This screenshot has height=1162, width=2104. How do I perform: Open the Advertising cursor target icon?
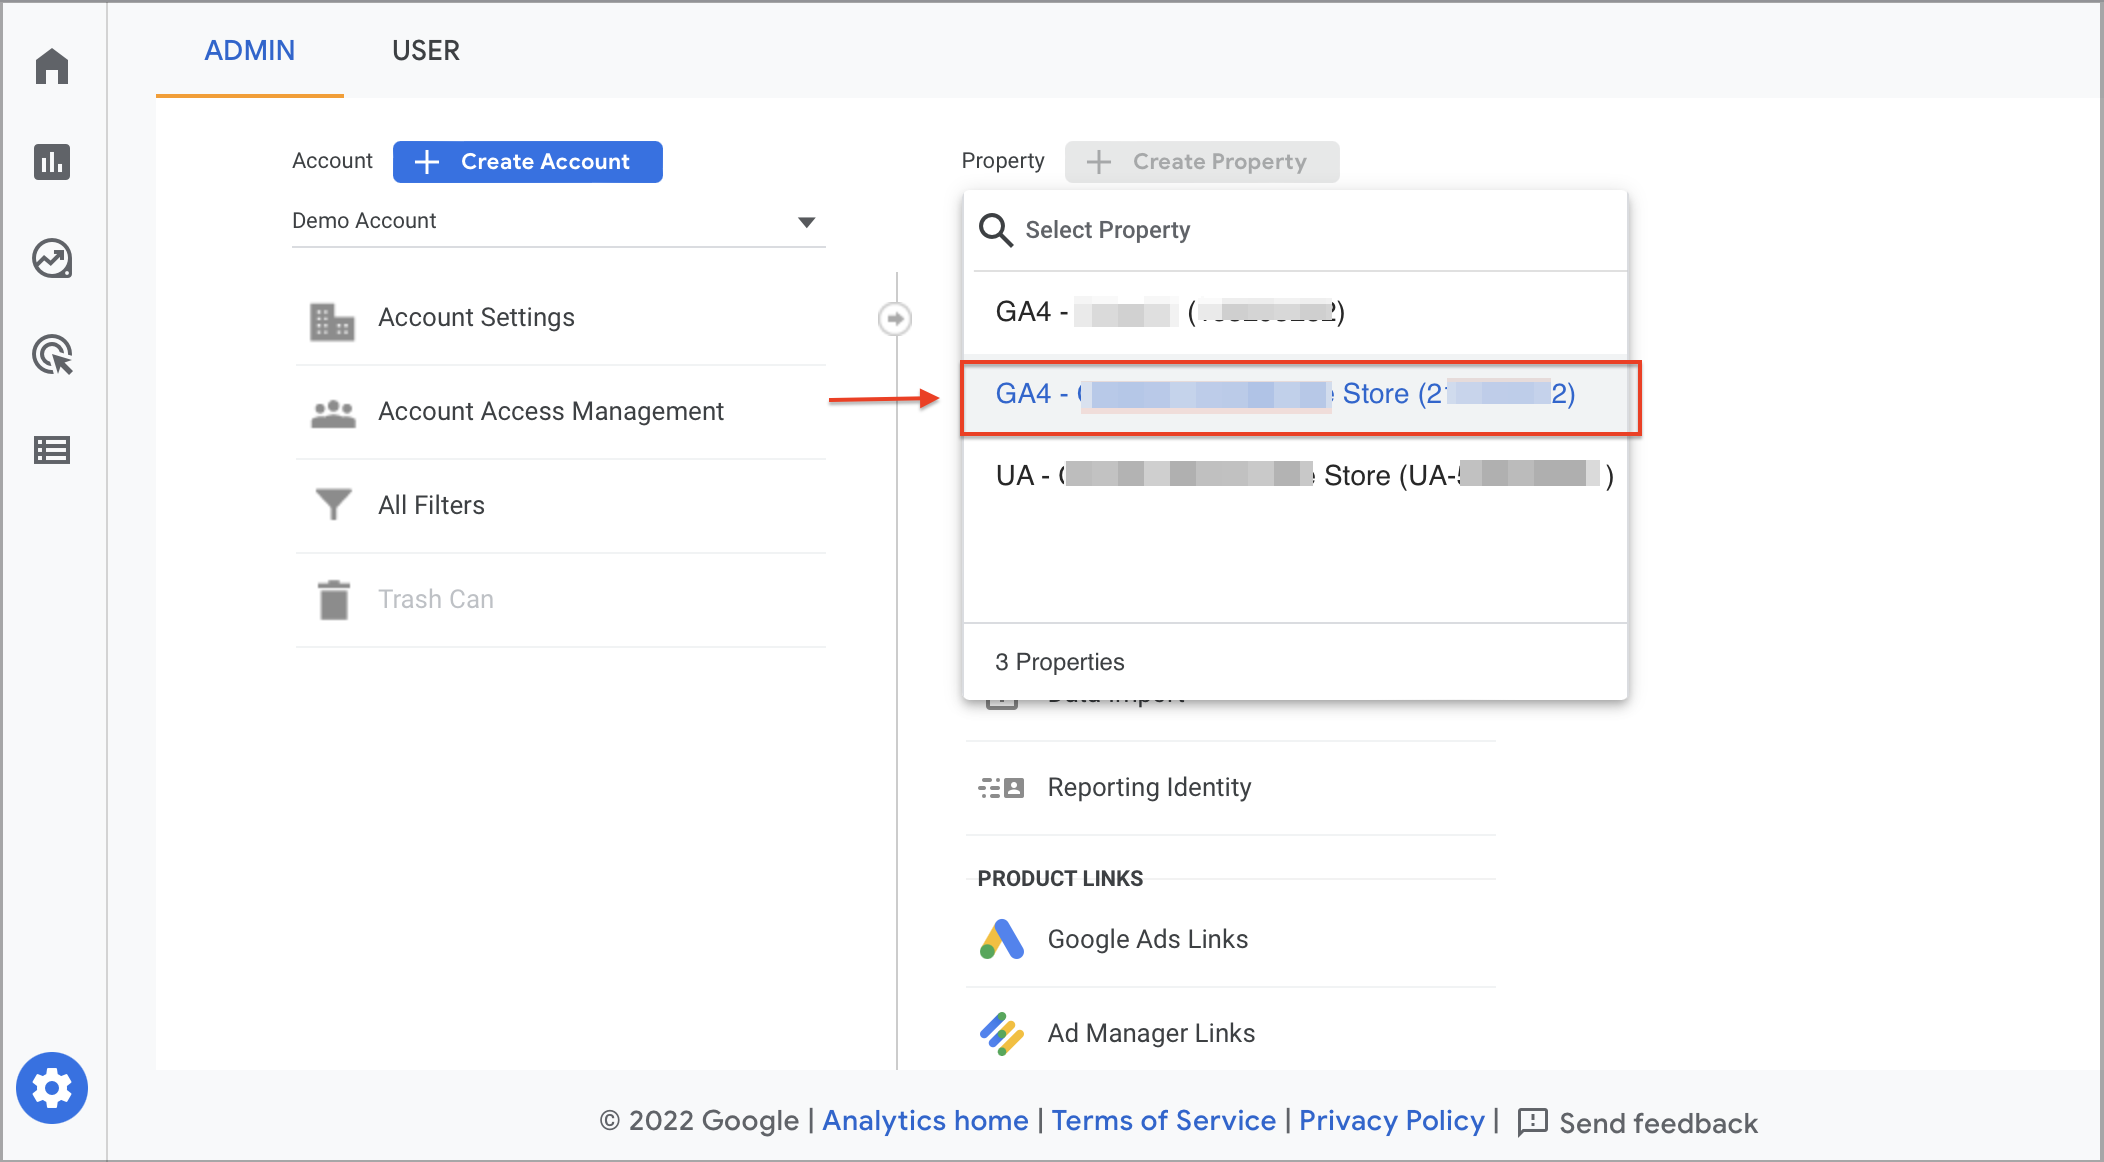pyautogui.click(x=52, y=355)
